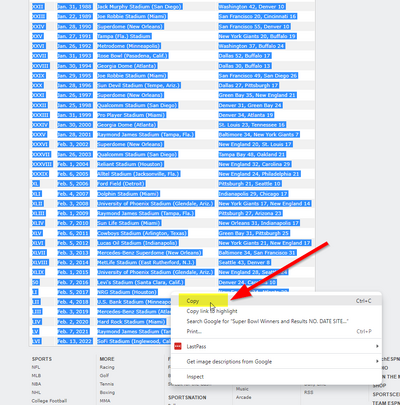The width and height of the screenshot is (400, 405).
Task: Click 'Baltimore 34, San Francisco 31' result
Action: pyautogui.click(x=257, y=253)
